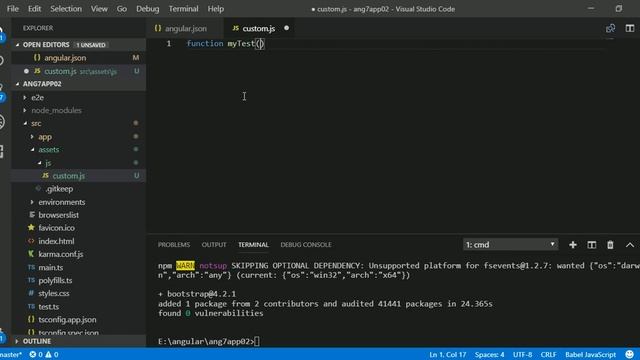Open karma.conf.js file
This screenshot has width=640, height=360.
pos(78,254)
